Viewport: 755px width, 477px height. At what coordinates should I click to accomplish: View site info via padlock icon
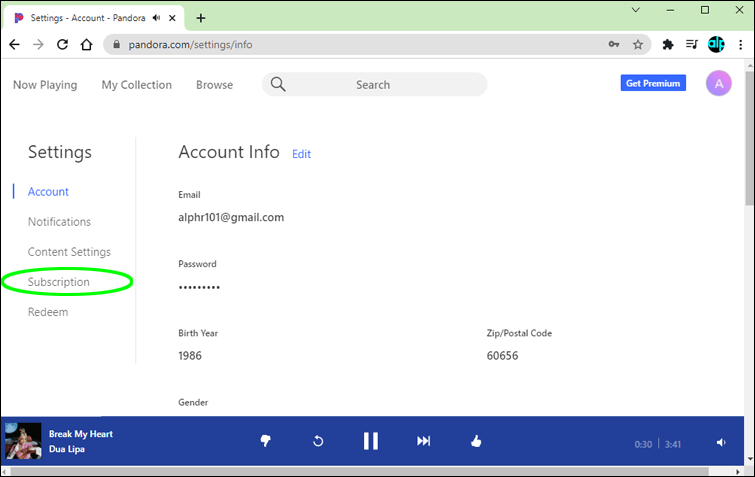pos(116,44)
